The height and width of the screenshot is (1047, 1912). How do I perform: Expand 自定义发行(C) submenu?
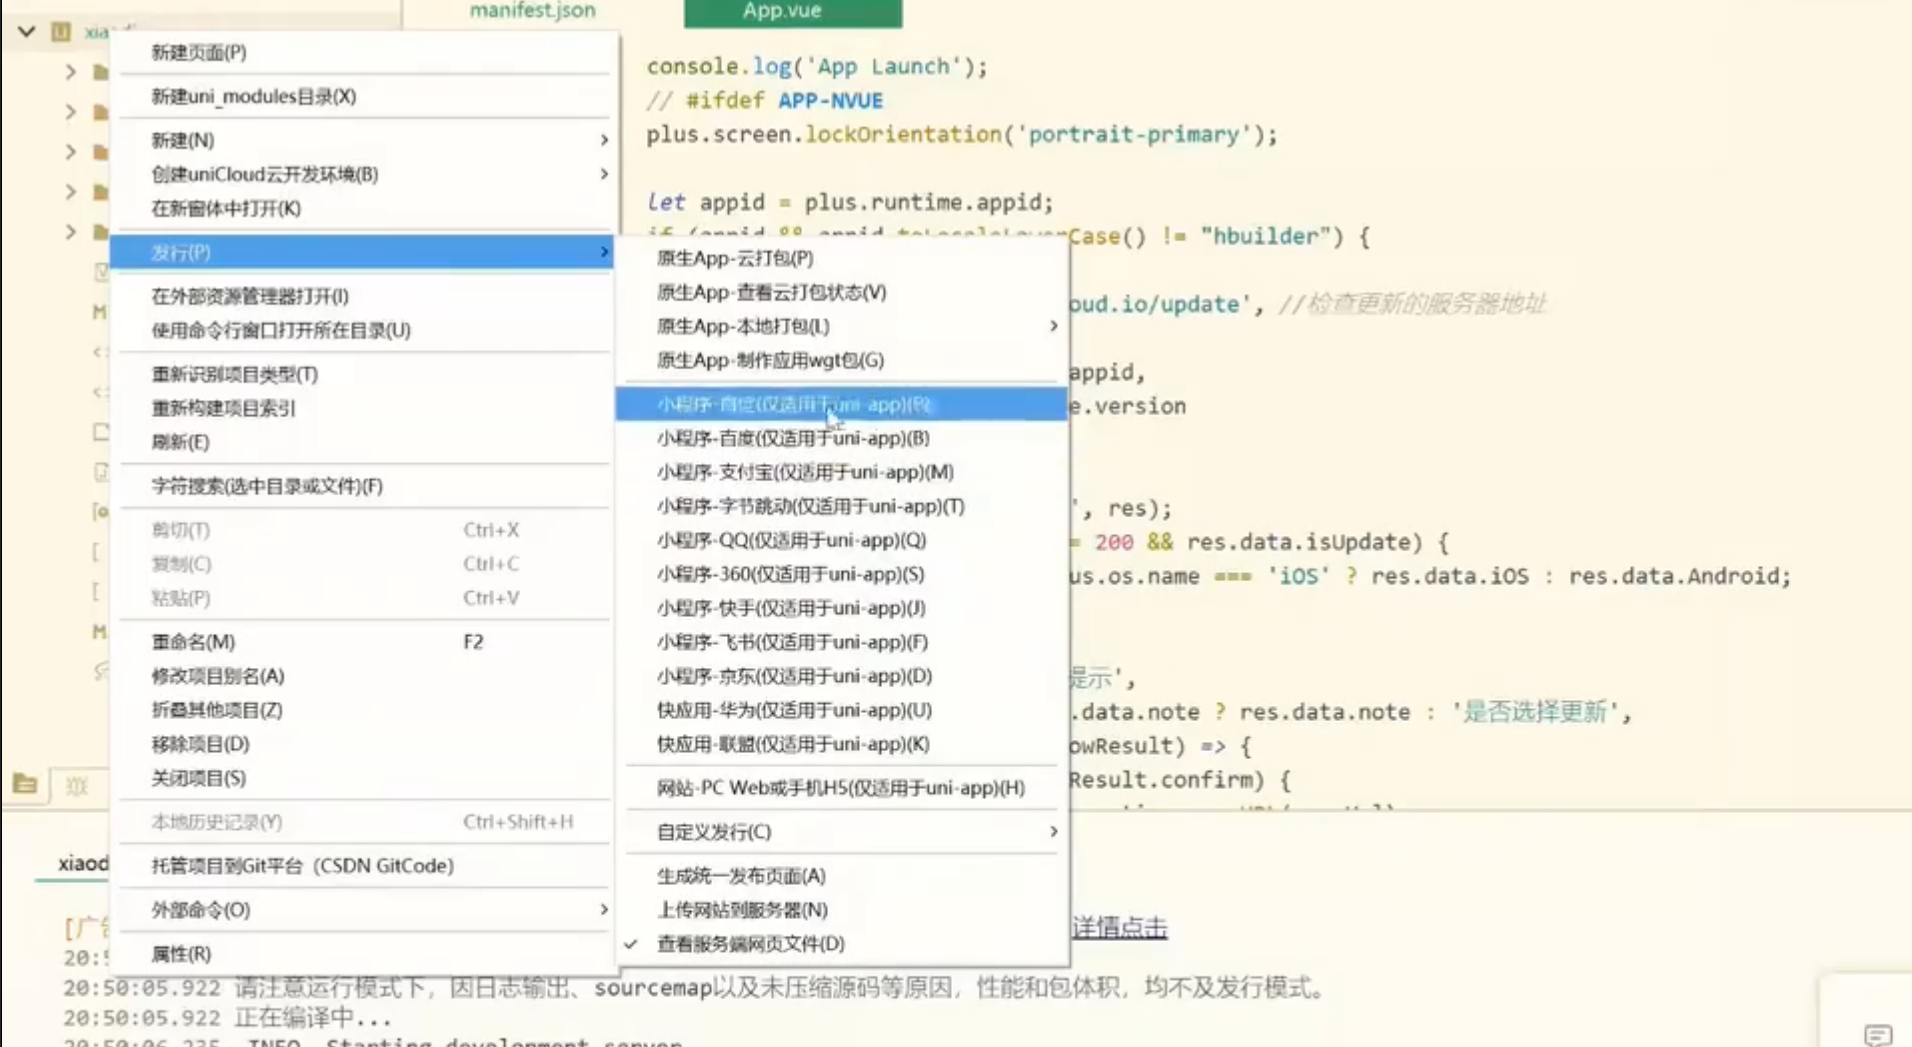coord(842,832)
